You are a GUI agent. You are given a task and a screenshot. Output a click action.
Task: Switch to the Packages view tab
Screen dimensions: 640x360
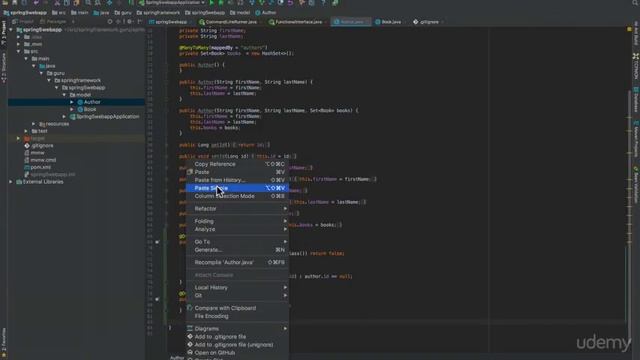(x=53, y=22)
